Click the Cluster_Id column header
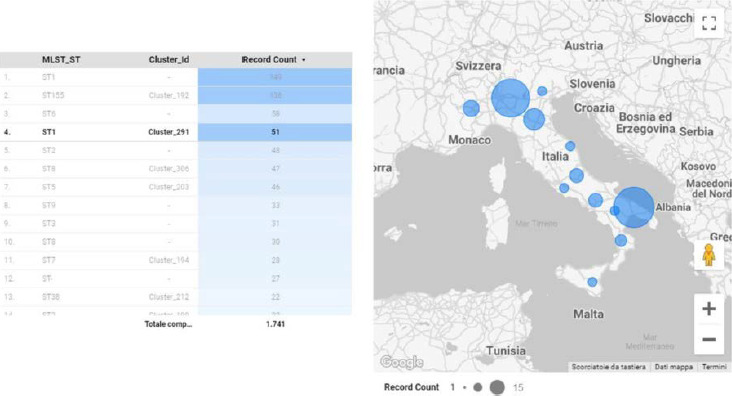The image size is (732, 396). point(169,60)
